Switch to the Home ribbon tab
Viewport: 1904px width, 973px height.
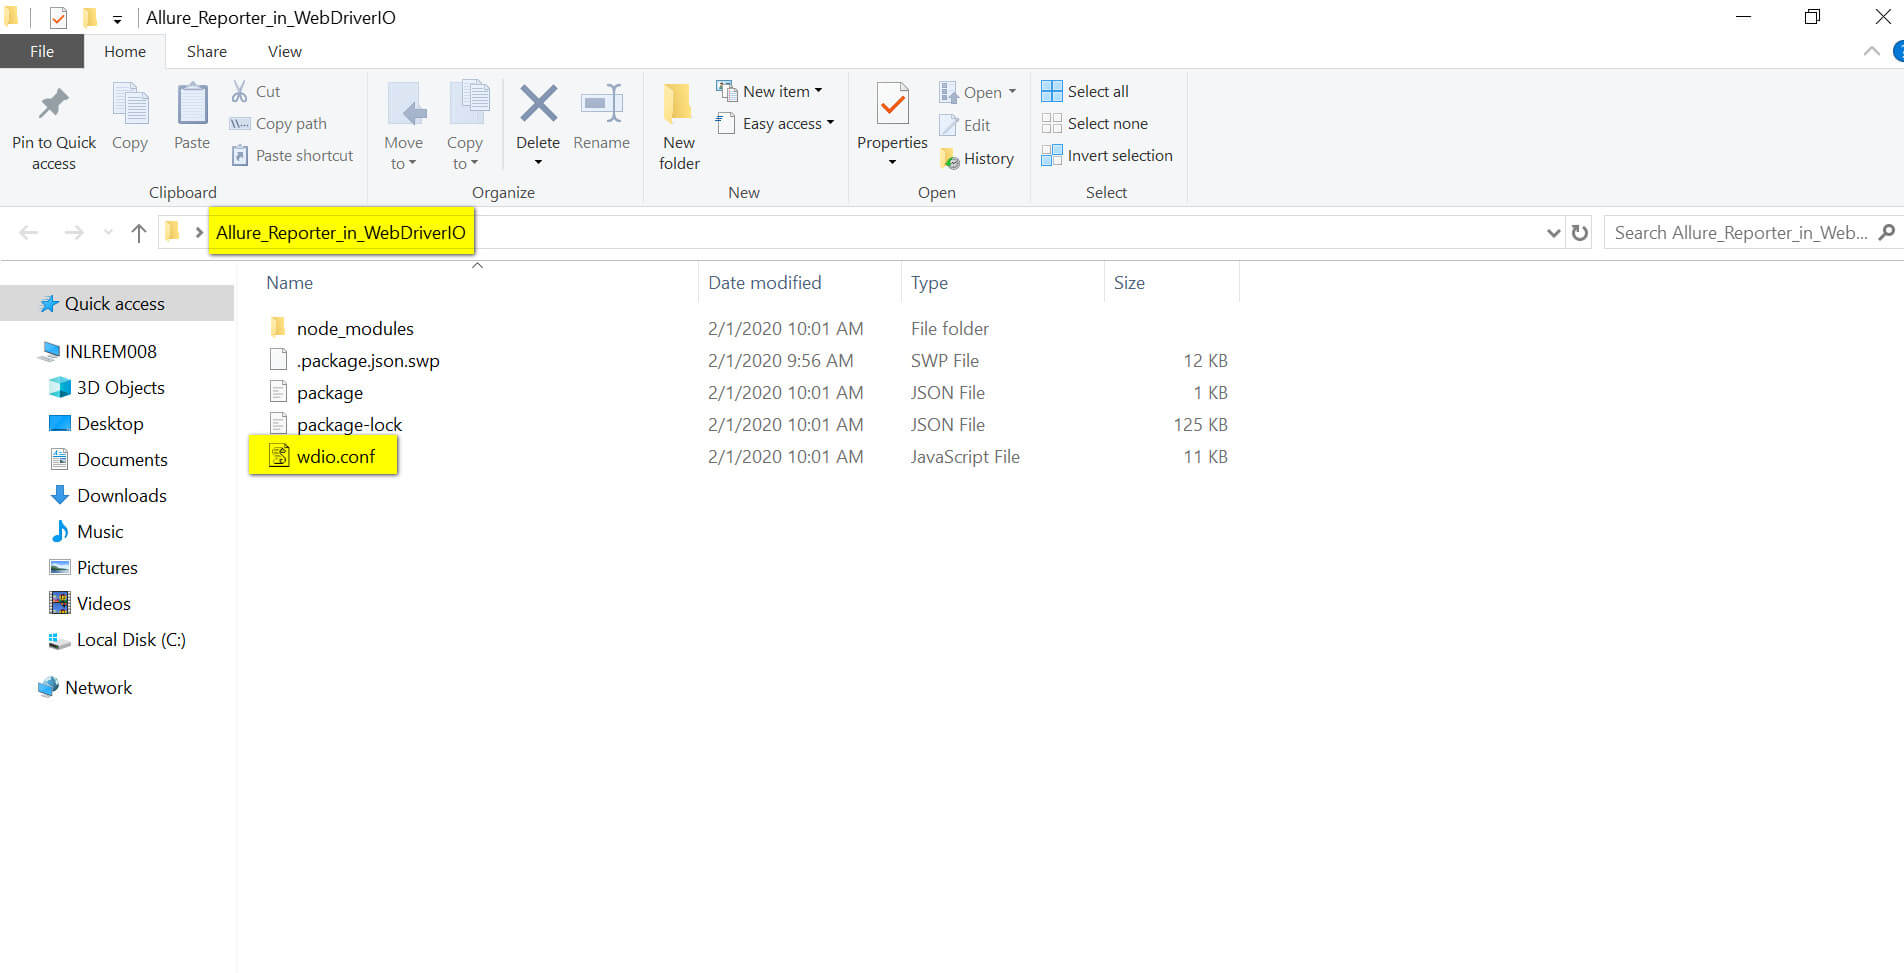(125, 51)
